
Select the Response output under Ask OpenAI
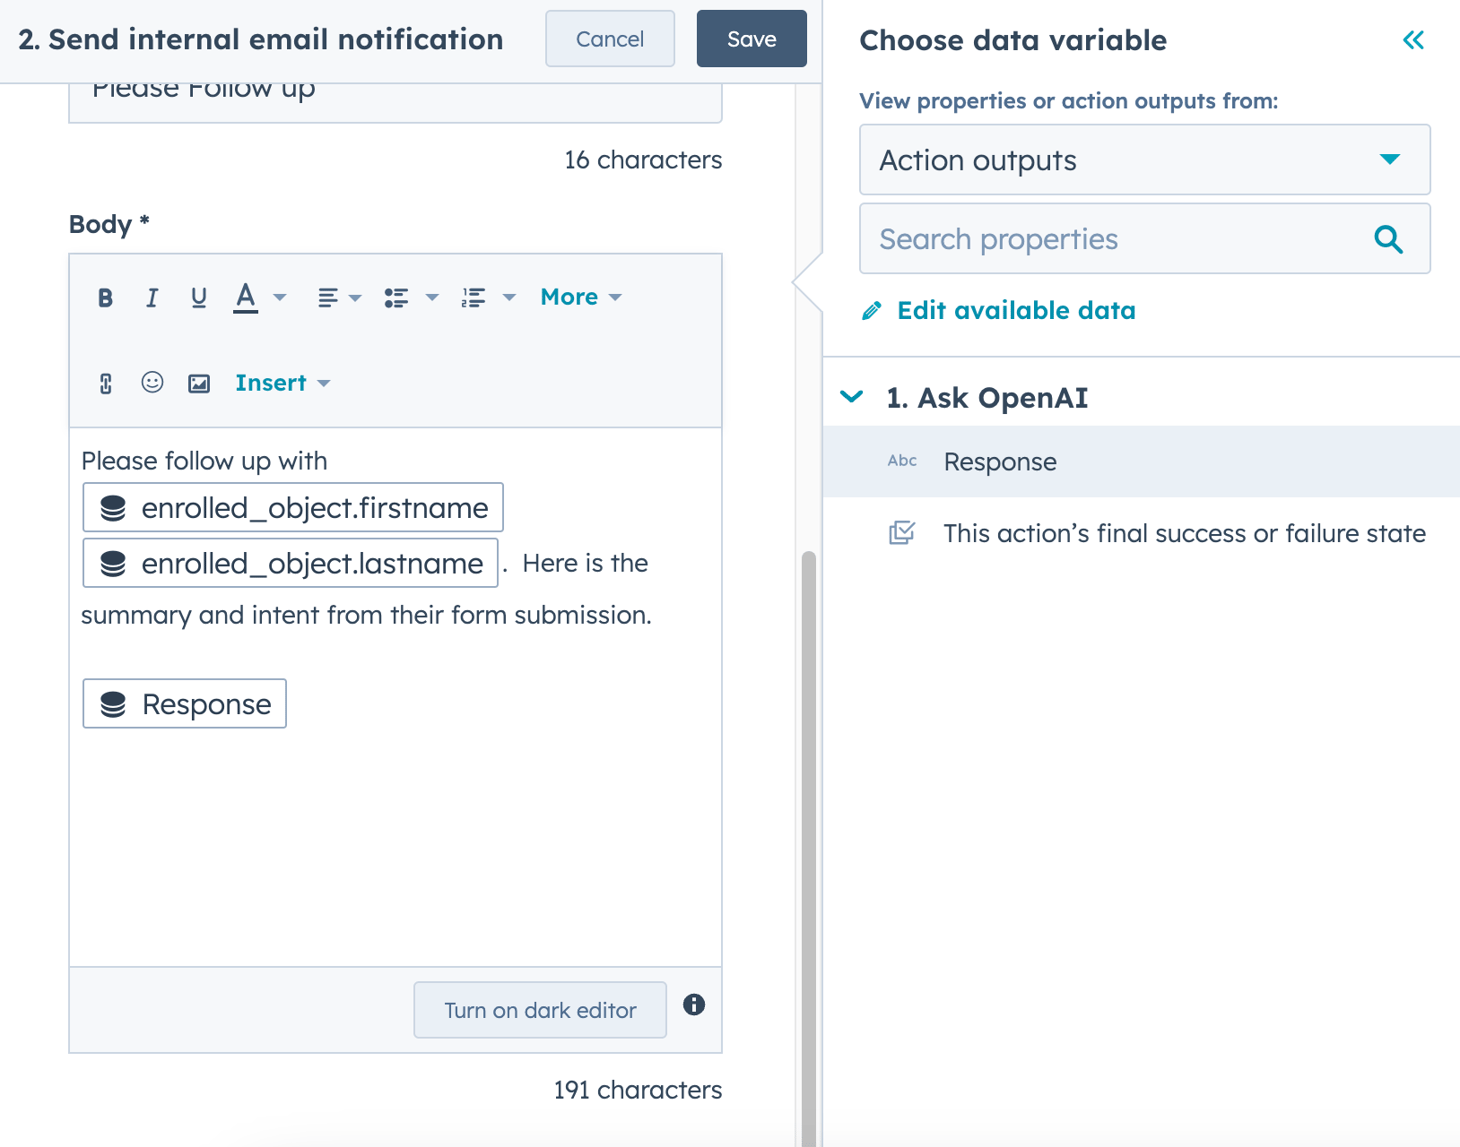click(x=999, y=461)
